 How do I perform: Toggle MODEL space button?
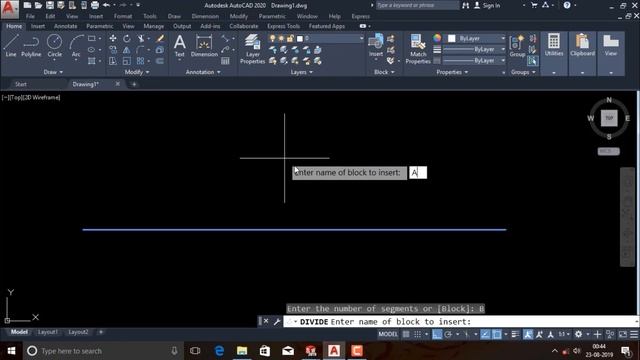[x=388, y=334]
